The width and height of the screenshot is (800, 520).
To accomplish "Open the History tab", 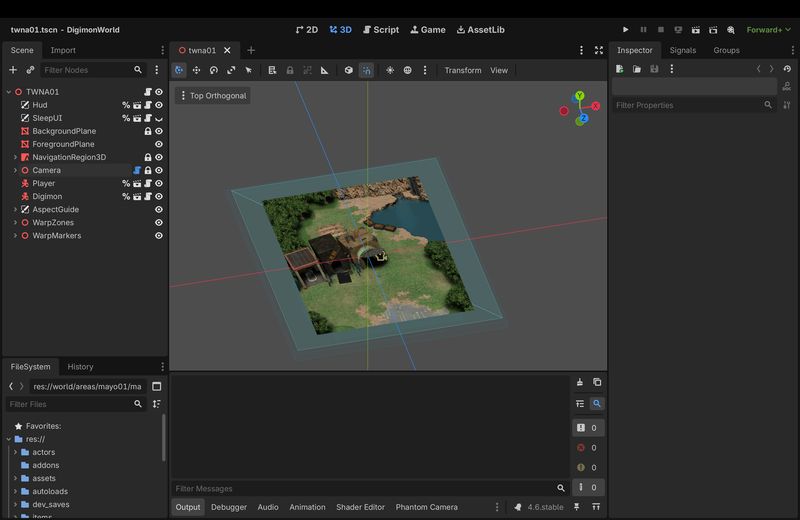I will (x=80, y=366).
